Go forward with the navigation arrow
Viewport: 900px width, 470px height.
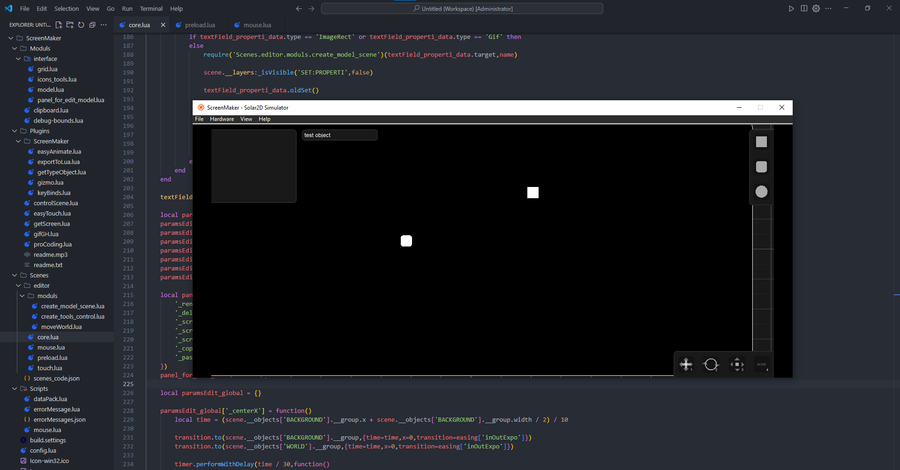pyautogui.click(x=311, y=9)
